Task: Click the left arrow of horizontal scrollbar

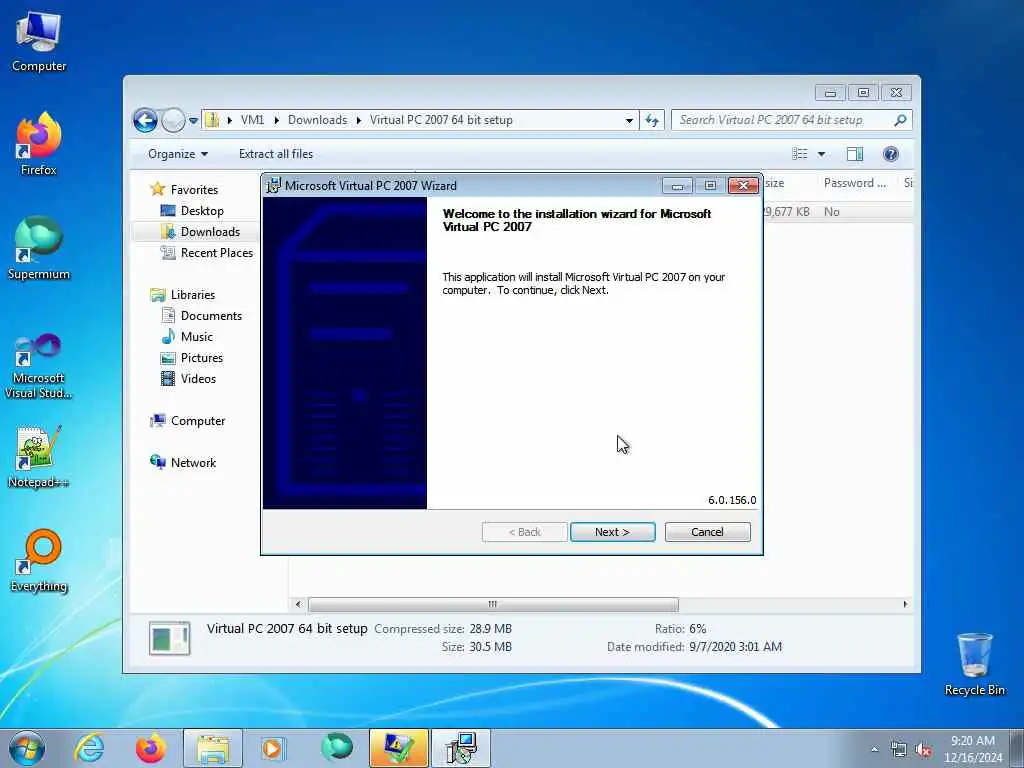Action: pos(298,605)
